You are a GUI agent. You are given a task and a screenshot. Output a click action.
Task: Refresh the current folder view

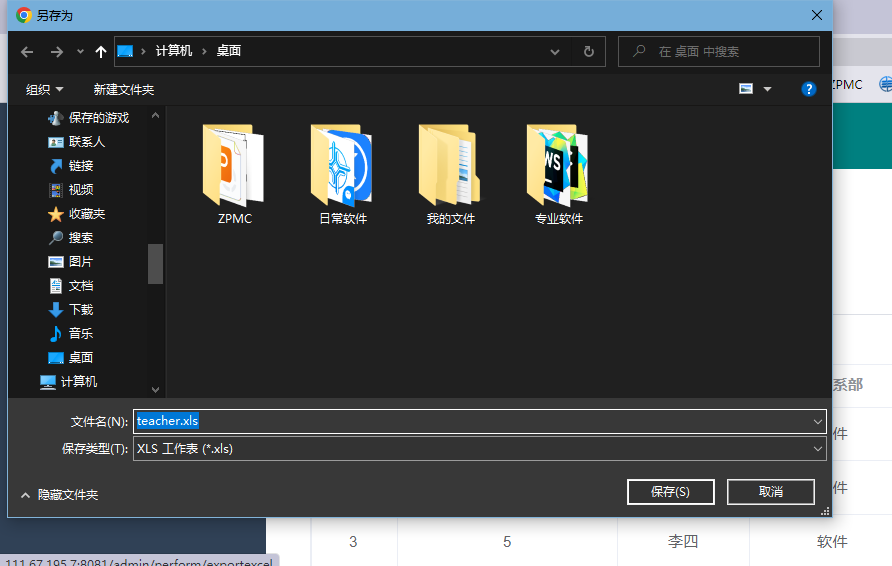(589, 52)
